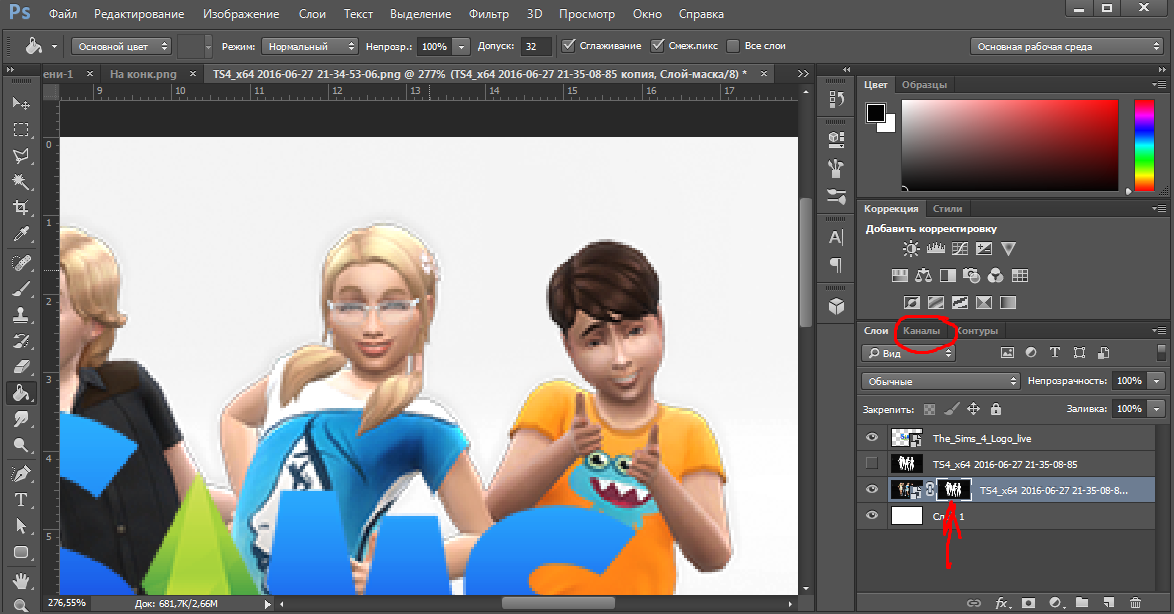Open the layer styles fx menu
Viewport: 1174px width, 614px height.
point(1002,602)
